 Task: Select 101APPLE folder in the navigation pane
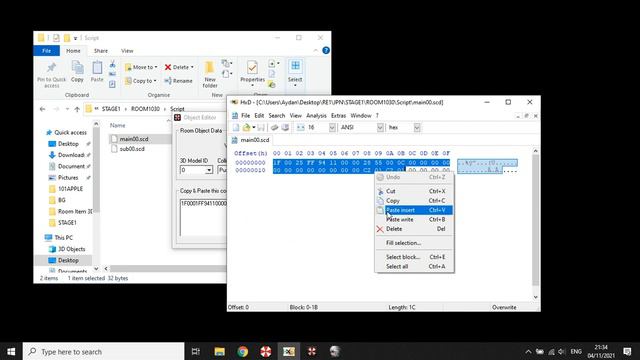(x=70, y=189)
